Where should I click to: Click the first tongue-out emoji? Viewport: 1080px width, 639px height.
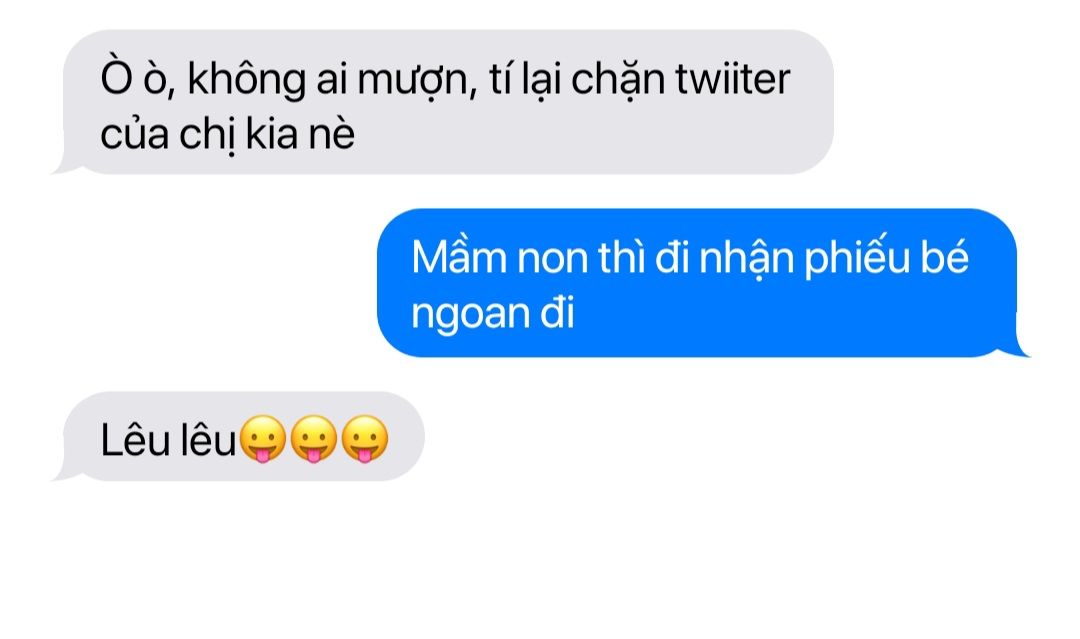[262, 439]
